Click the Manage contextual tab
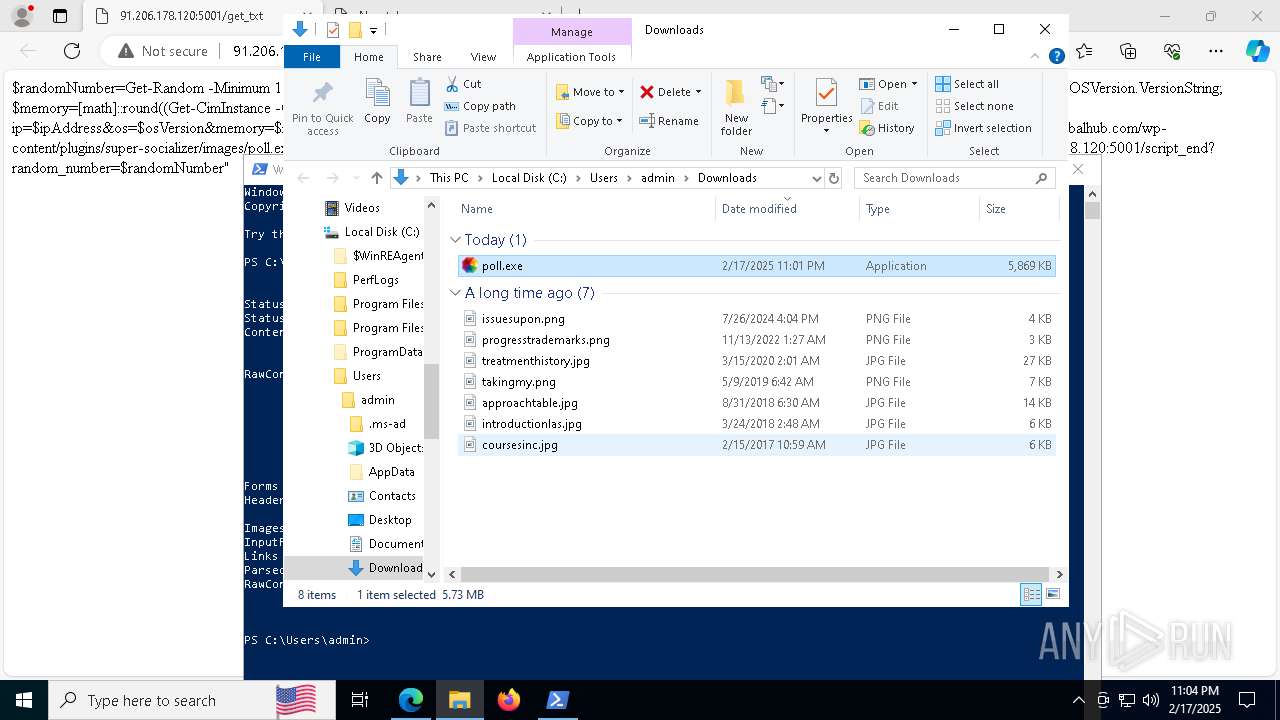 (x=572, y=32)
